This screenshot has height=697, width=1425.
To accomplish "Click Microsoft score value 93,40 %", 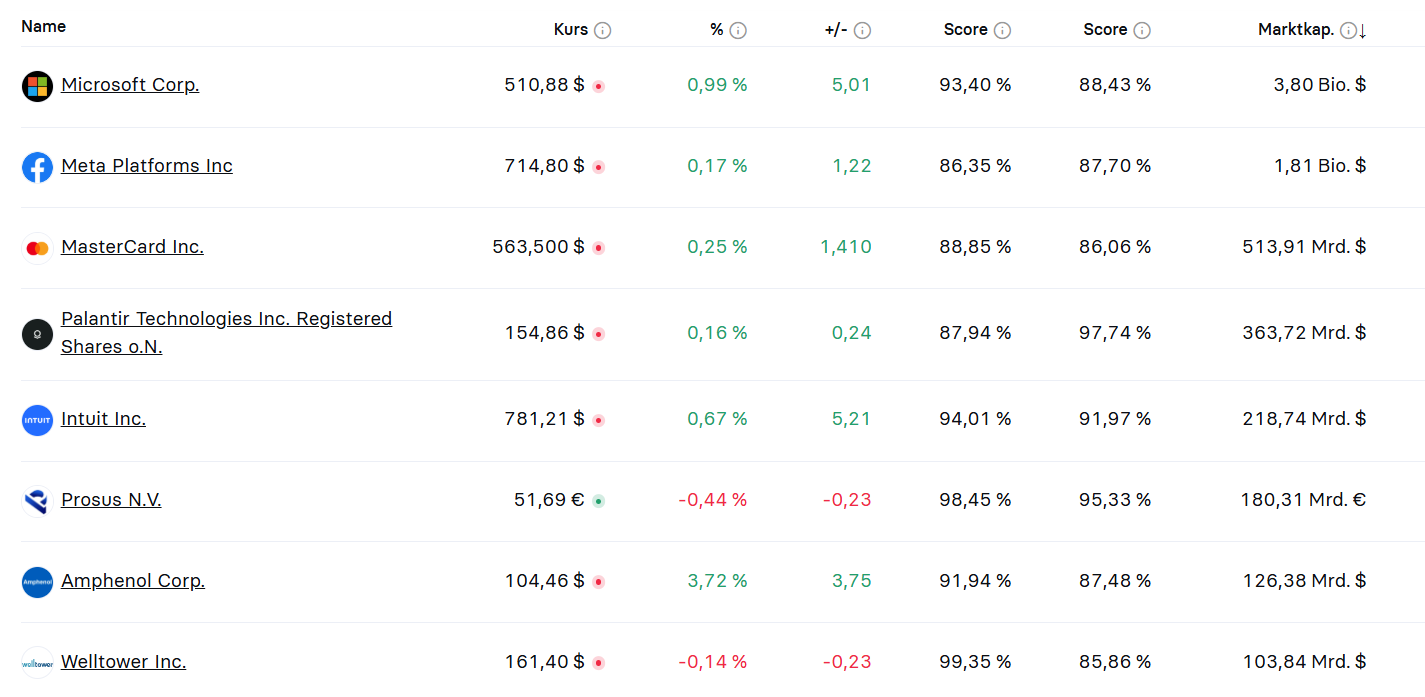I will (975, 85).
